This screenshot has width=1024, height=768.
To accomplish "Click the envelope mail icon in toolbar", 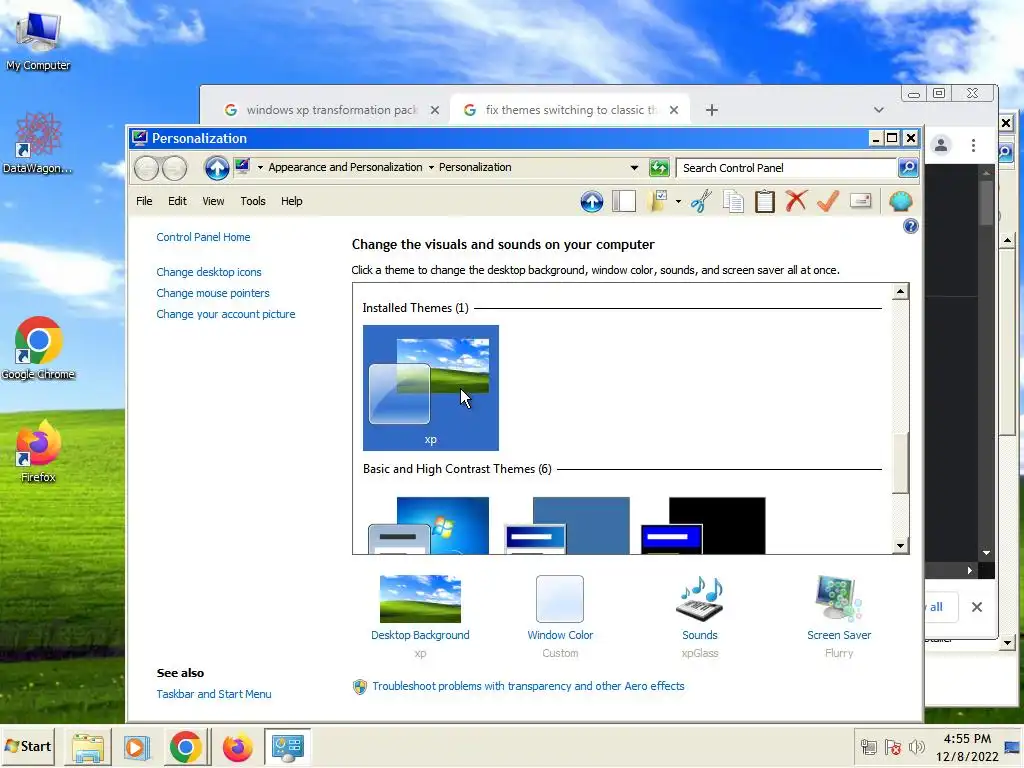I will click(861, 201).
